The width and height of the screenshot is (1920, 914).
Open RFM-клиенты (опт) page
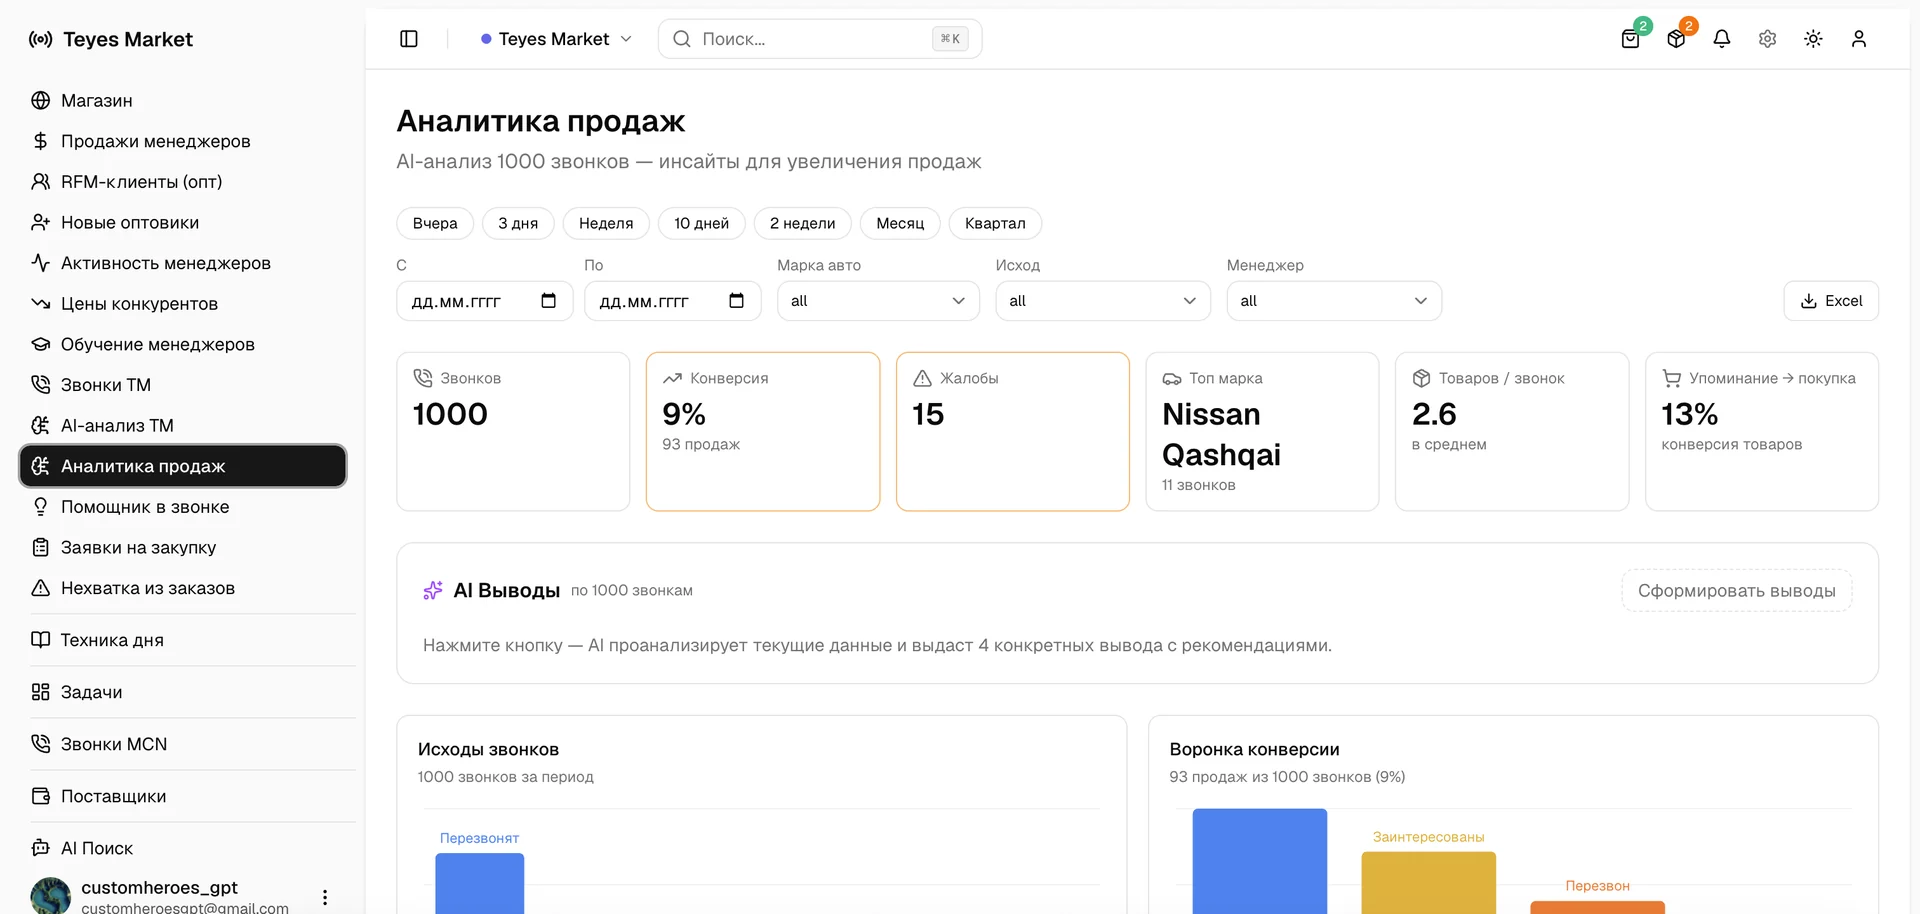[x=187, y=182]
